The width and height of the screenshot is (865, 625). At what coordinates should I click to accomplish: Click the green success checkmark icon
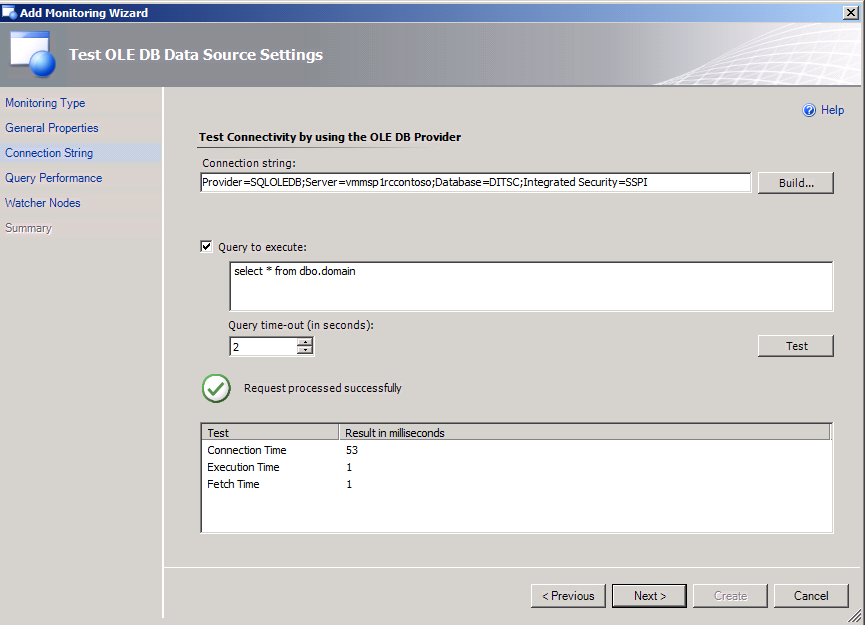216,388
